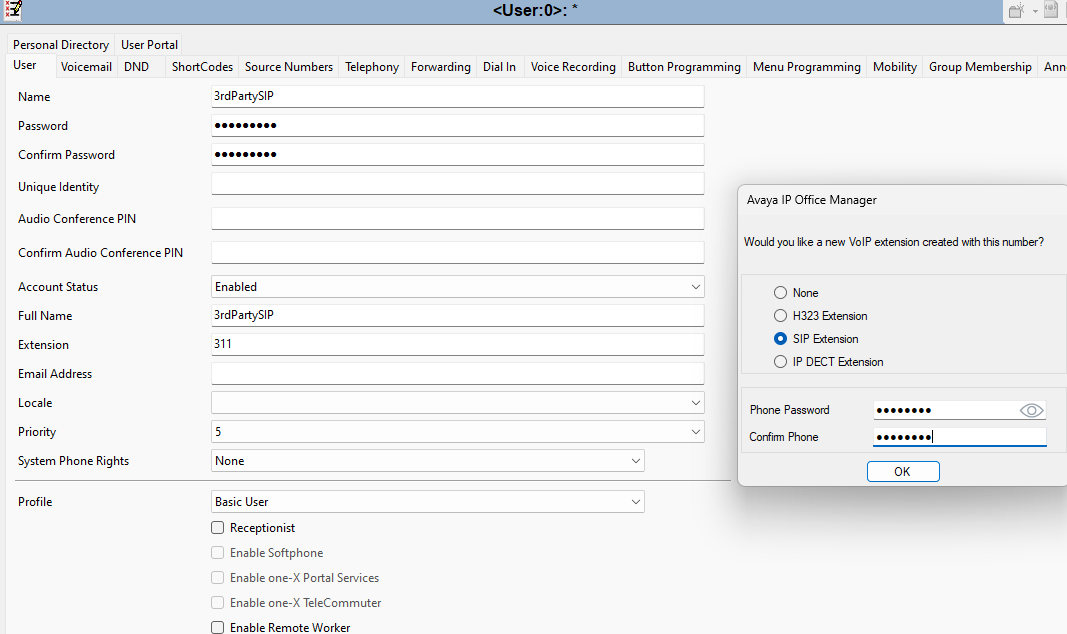Switch to the Voicemail tab
The image size is (1067, 634).
tap(86, 67)
